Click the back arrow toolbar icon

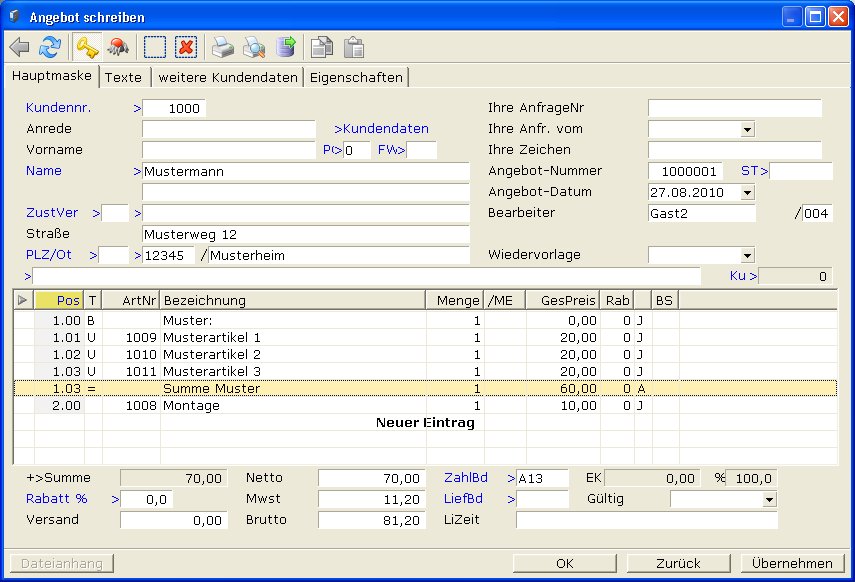(x=19, y=47)
